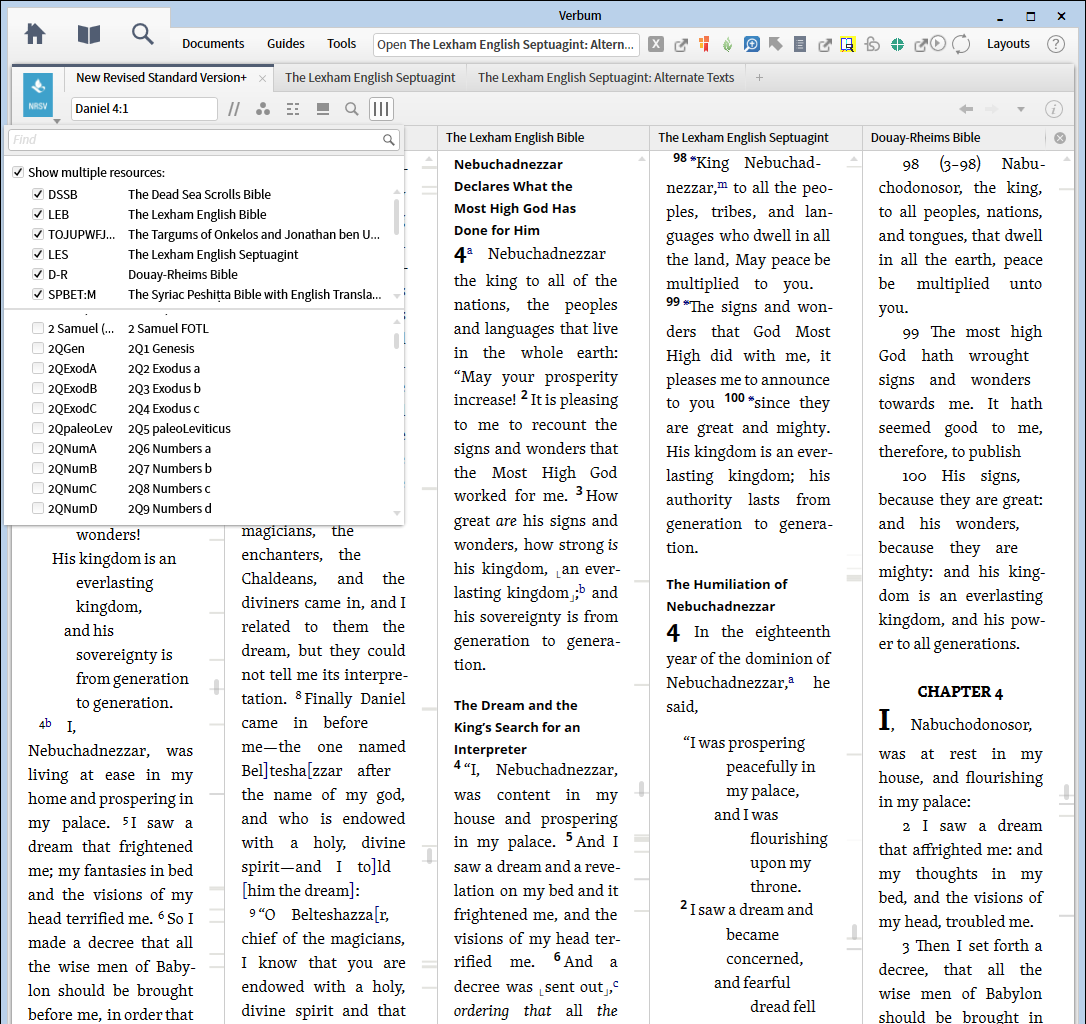Open the NRSV panel menu dropdown arrow
Image resolution: width=1086 pixels, height=1024 pixels.
pos(57,121)
